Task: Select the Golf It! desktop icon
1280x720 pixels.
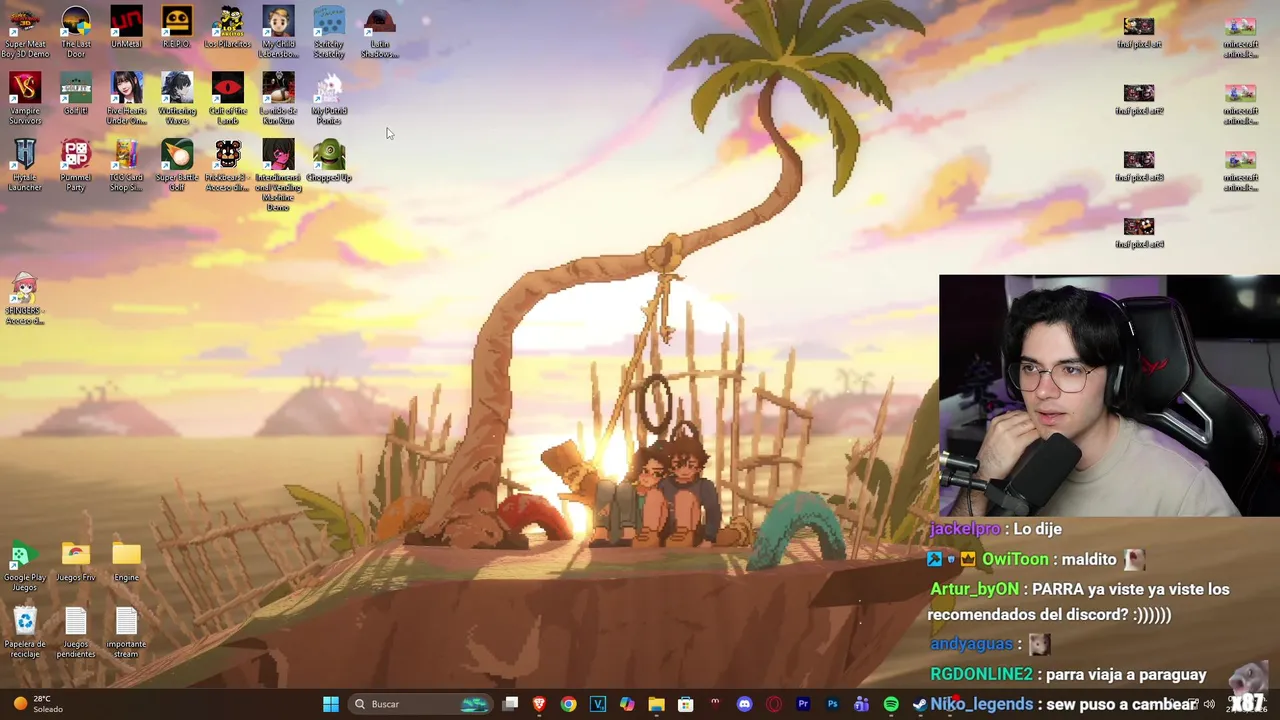Action: (76, 94)
